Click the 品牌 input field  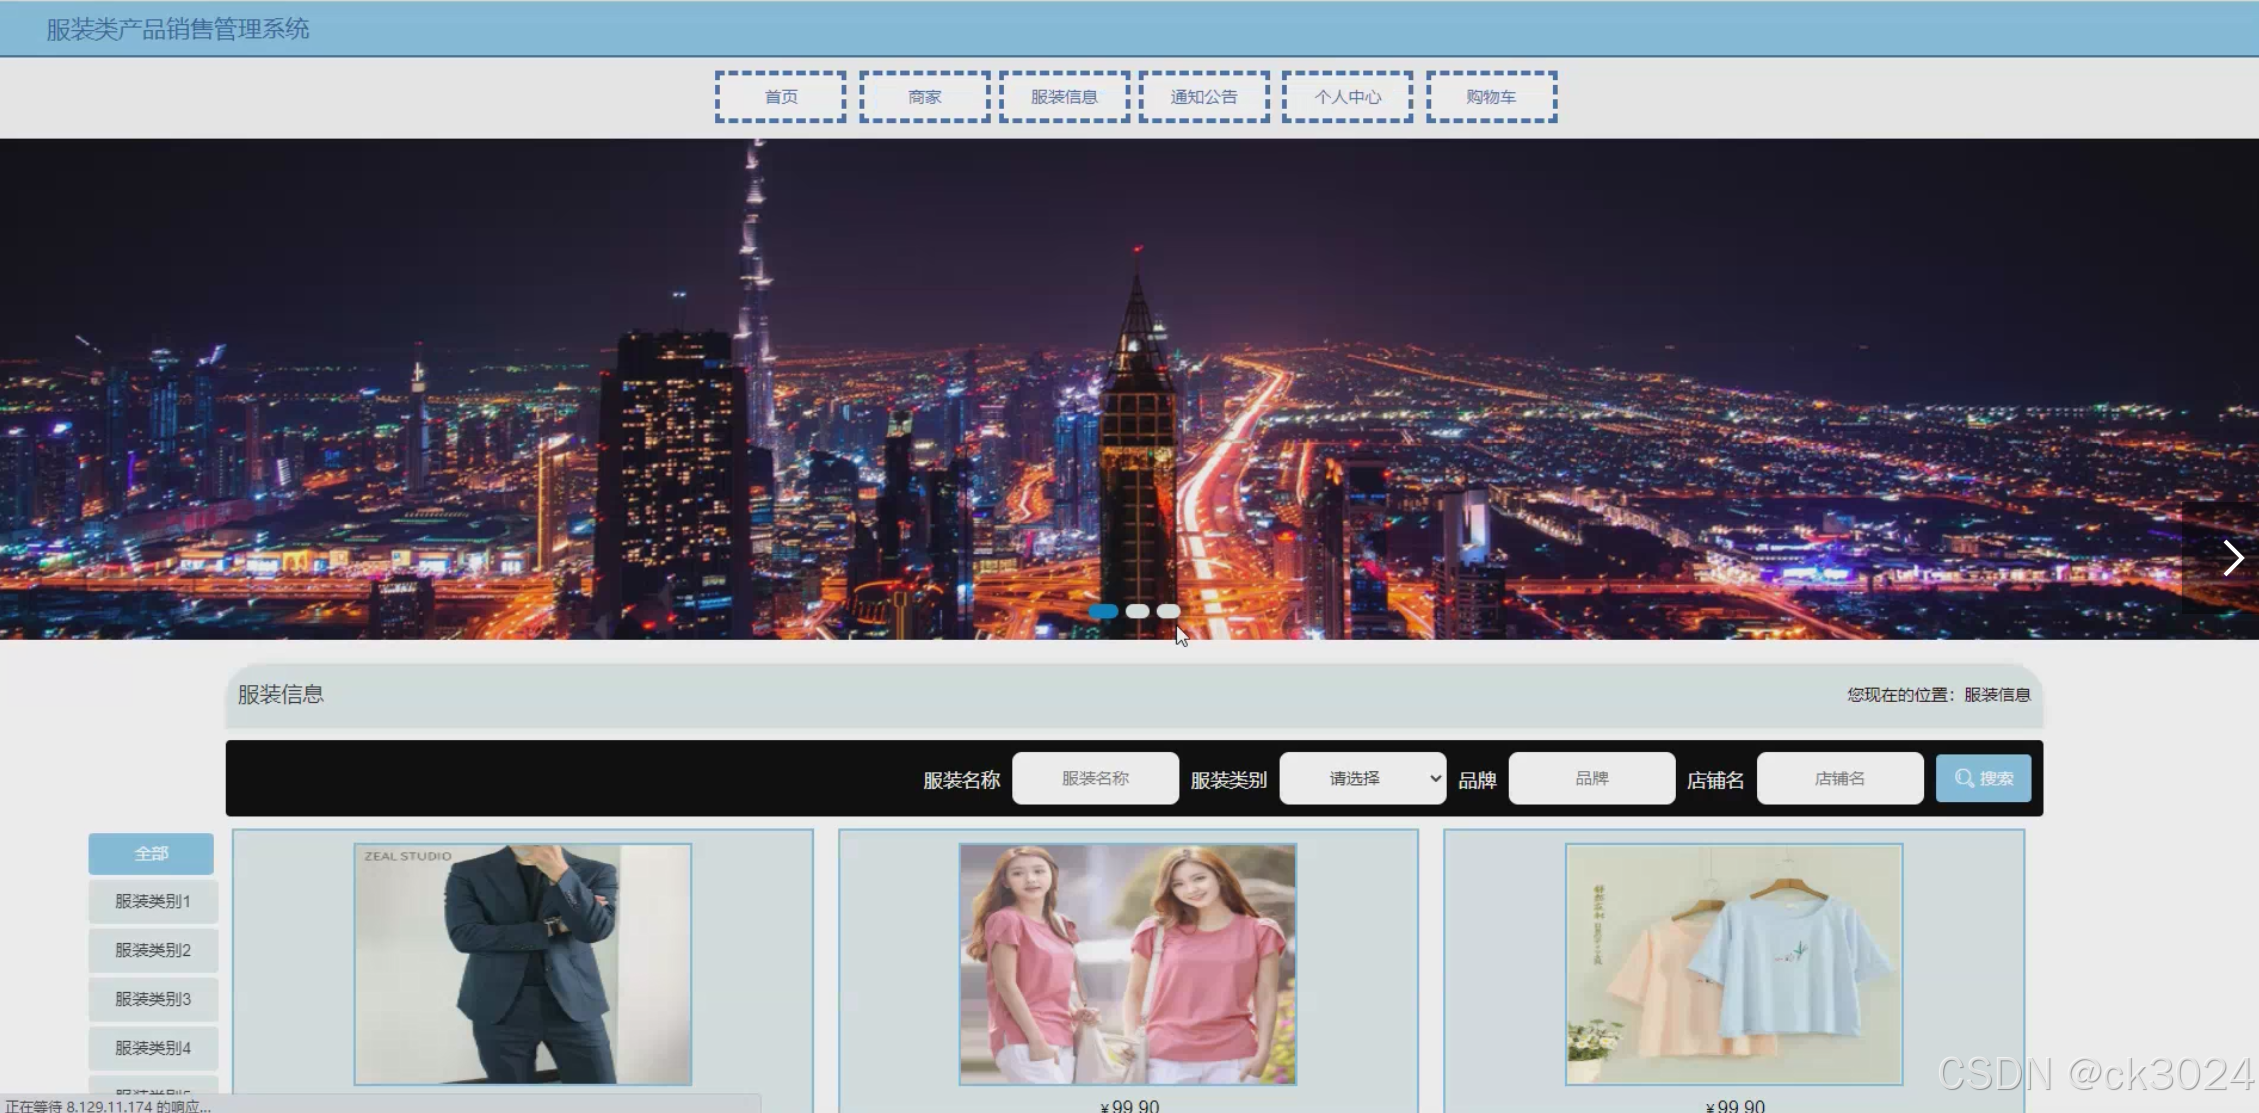click(x=1591, y=778)
